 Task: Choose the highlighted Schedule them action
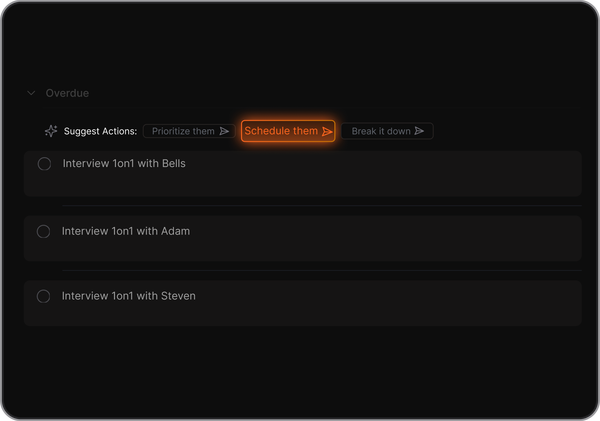coord(281,131)
